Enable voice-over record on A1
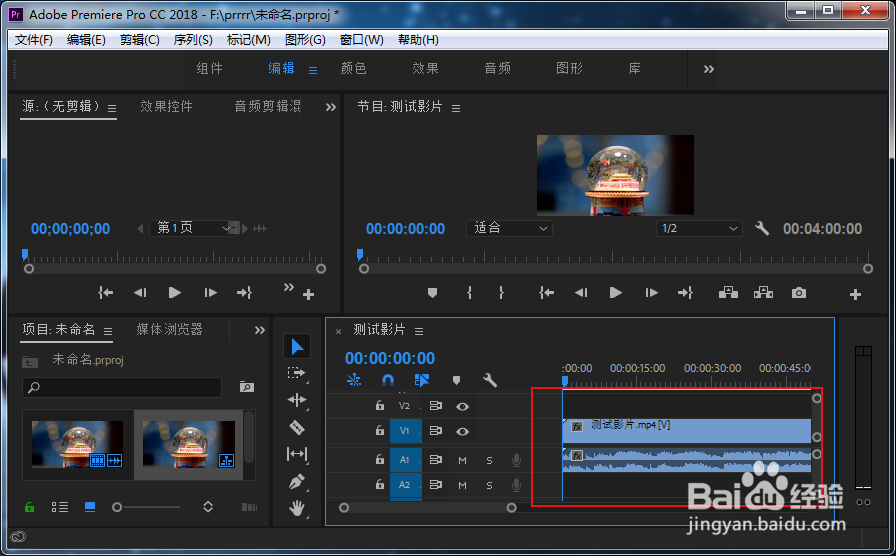Viewport: 896px width, 556px height. click(x=516, y=459)
